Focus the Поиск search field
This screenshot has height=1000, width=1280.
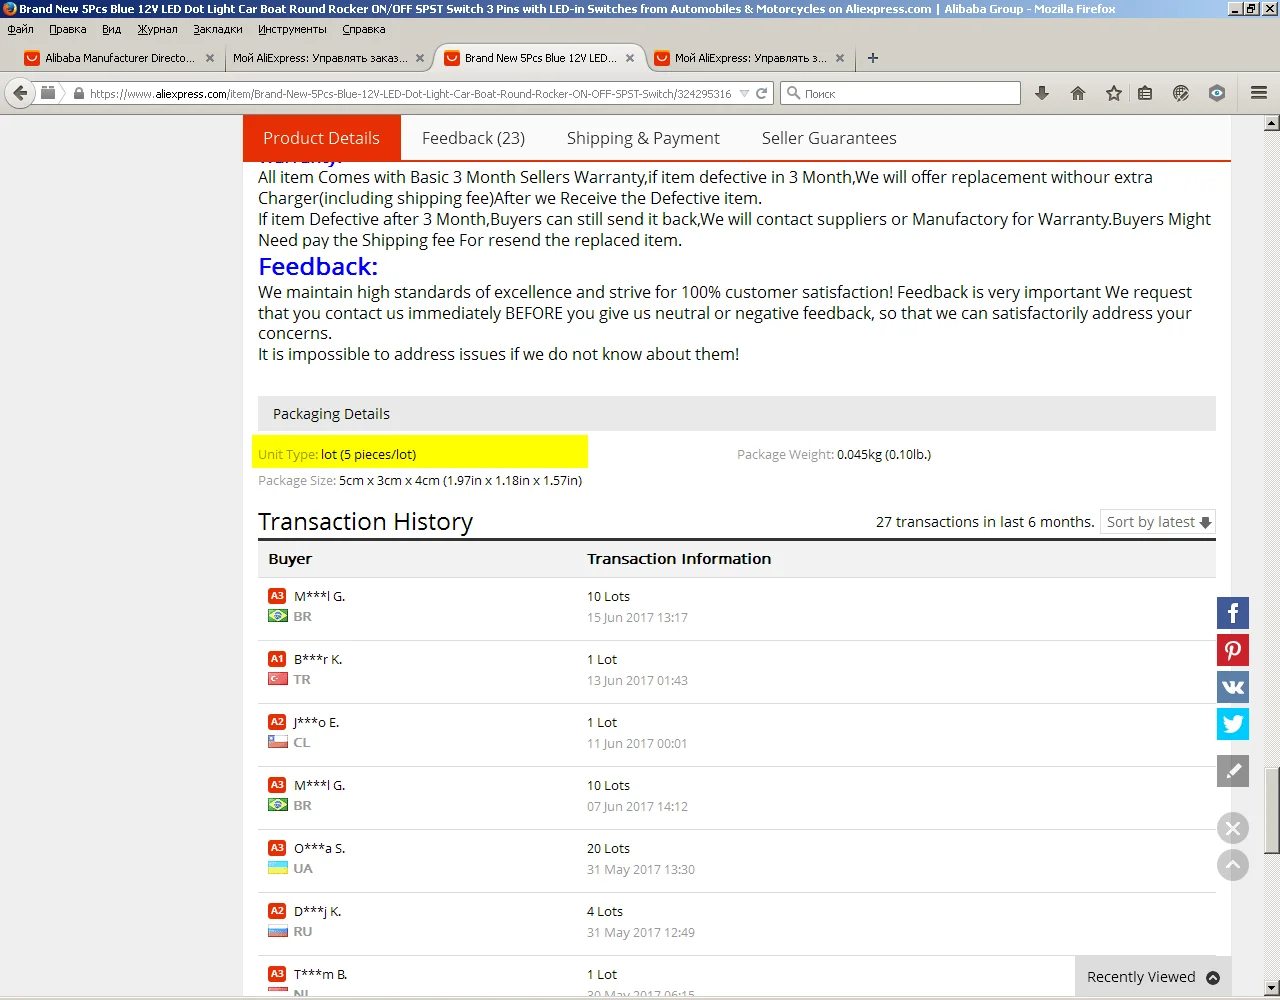tap(900, 93)
